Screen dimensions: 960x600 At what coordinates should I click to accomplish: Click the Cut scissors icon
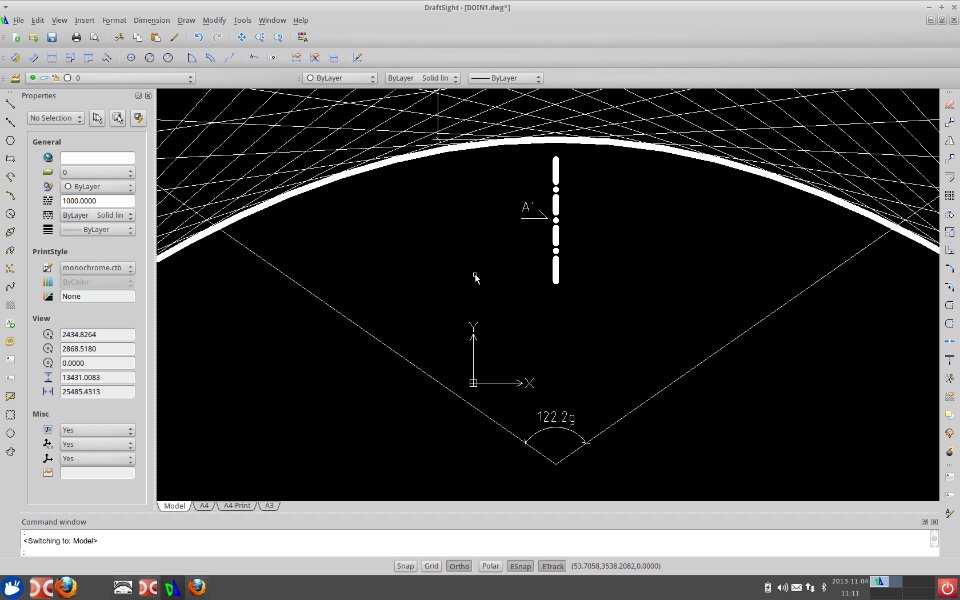119,37
